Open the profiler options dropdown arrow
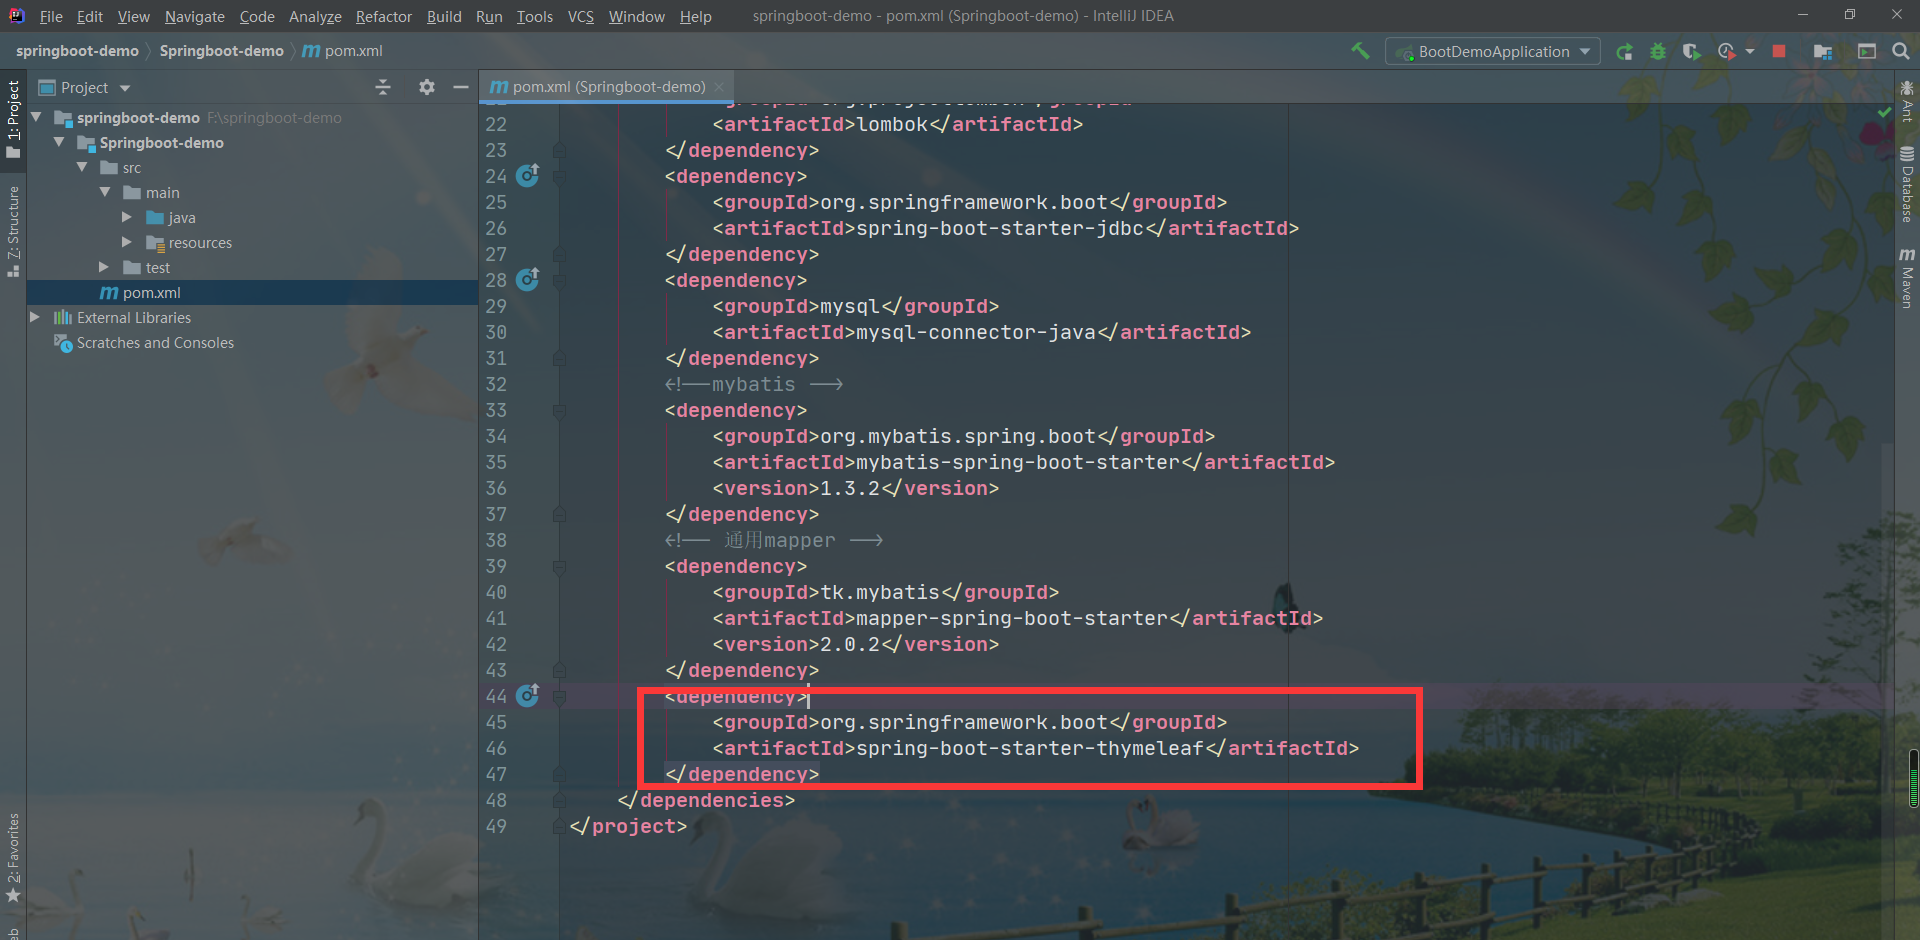The height and width of the screenshot is (940, 1920). pyautogui.click(x=1750, y=51)
